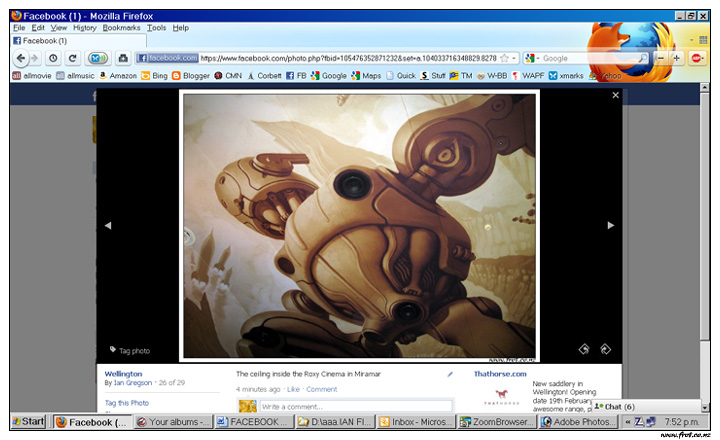The height and width of the screenshot is (440, 720).
Task: Reload the page with the refresh button
Action: point(73,58)
